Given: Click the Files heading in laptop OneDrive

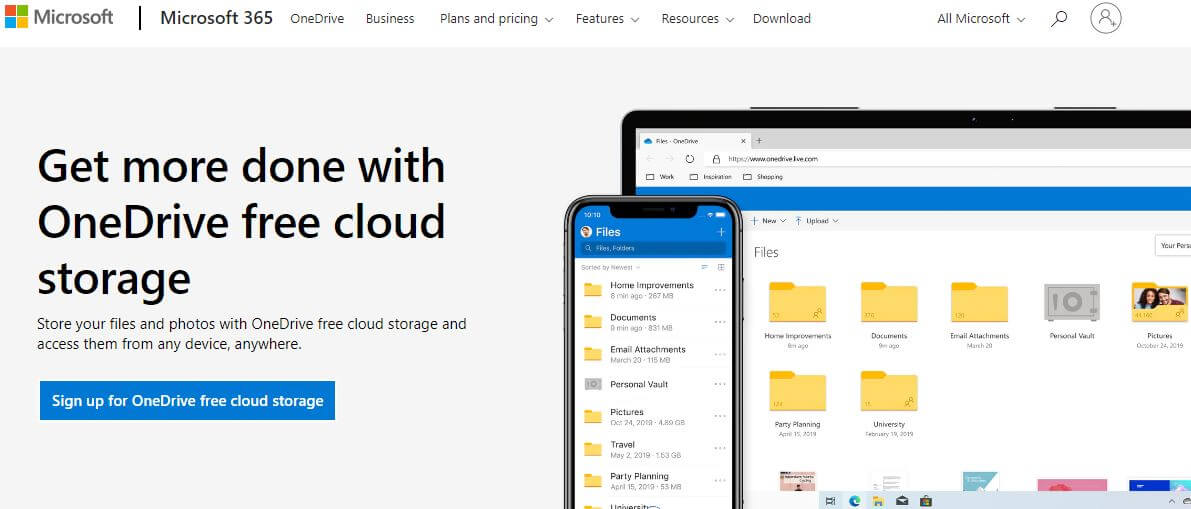Looking at the screenshot, I should (766, 252).
